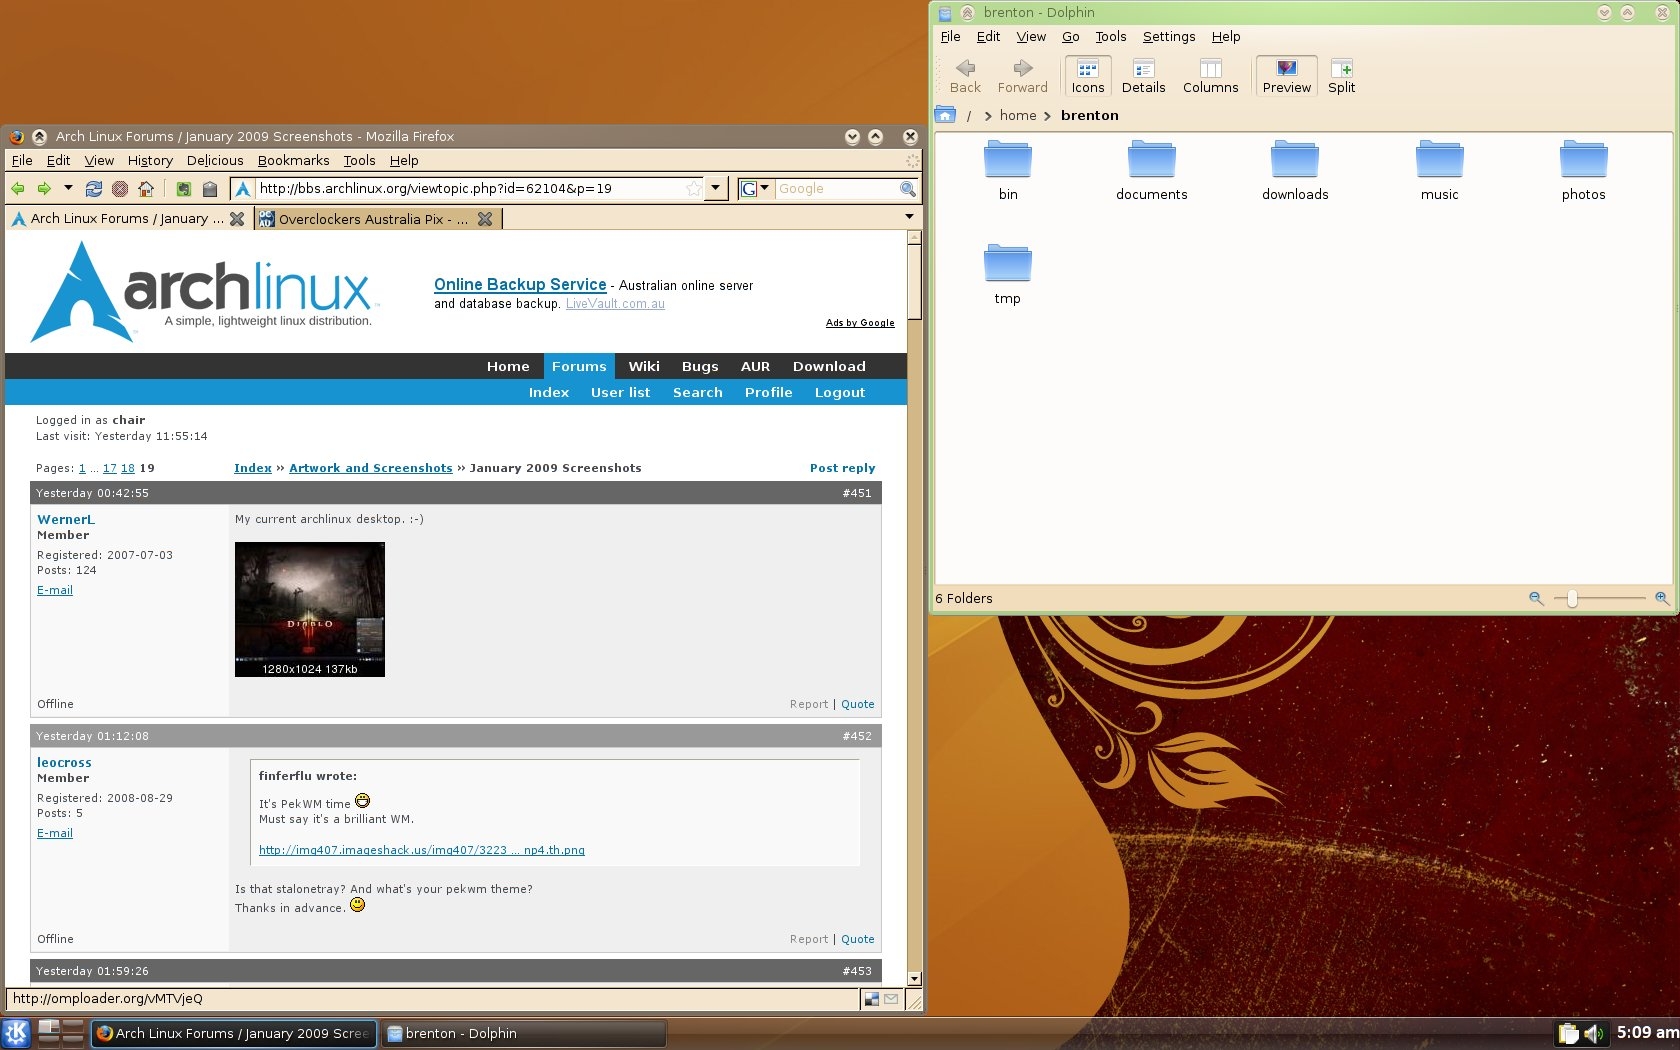Close the Arch Linux Forums tab
Viewport: 1680px width, 1050px height.
pyautogui.click(x=237, y=219)
